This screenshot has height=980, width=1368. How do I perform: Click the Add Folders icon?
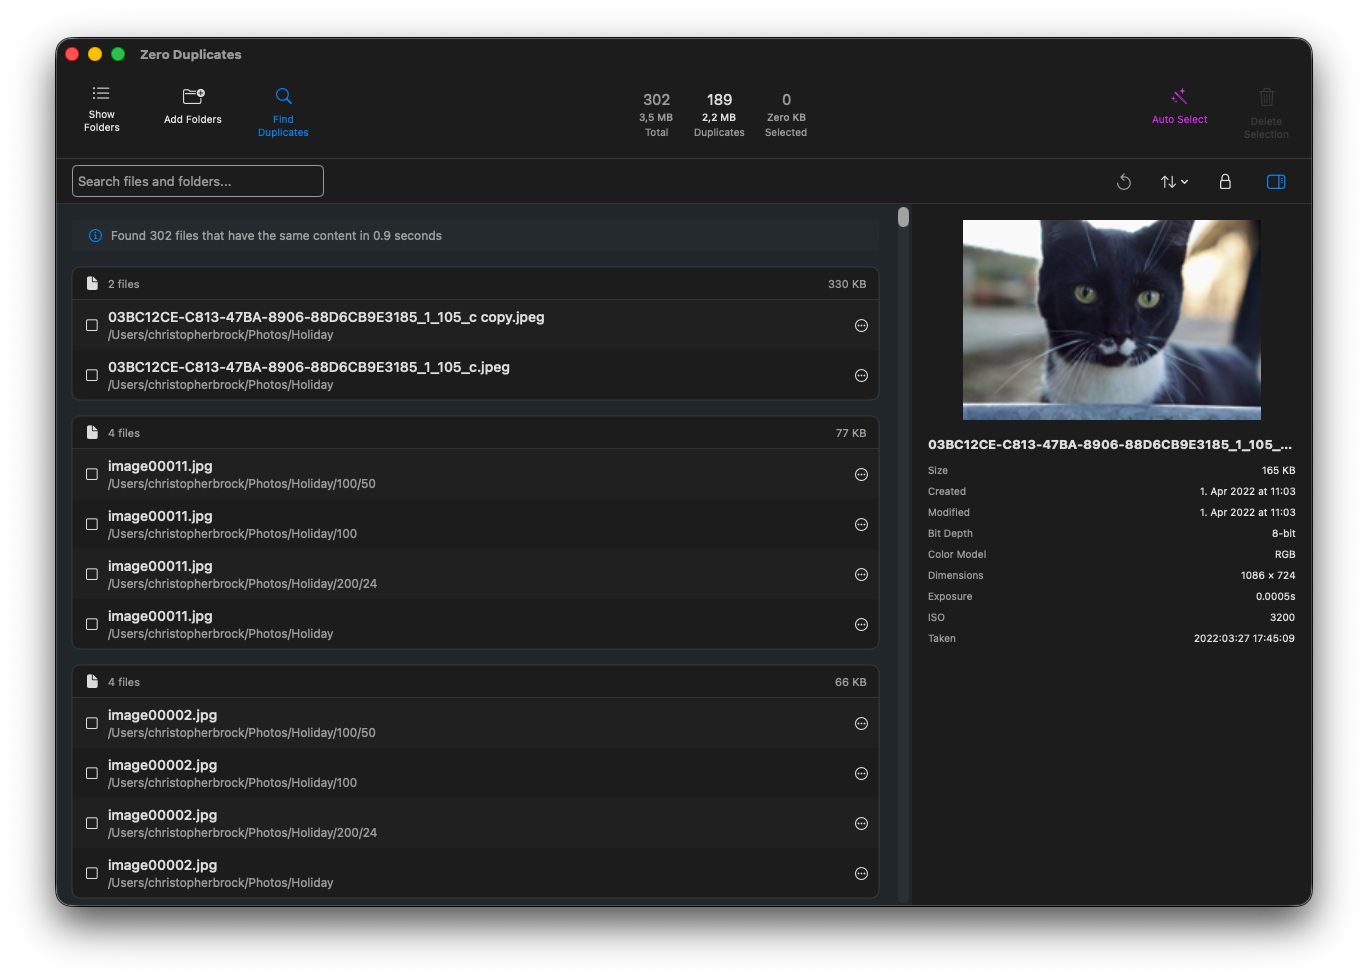point(193,97)
